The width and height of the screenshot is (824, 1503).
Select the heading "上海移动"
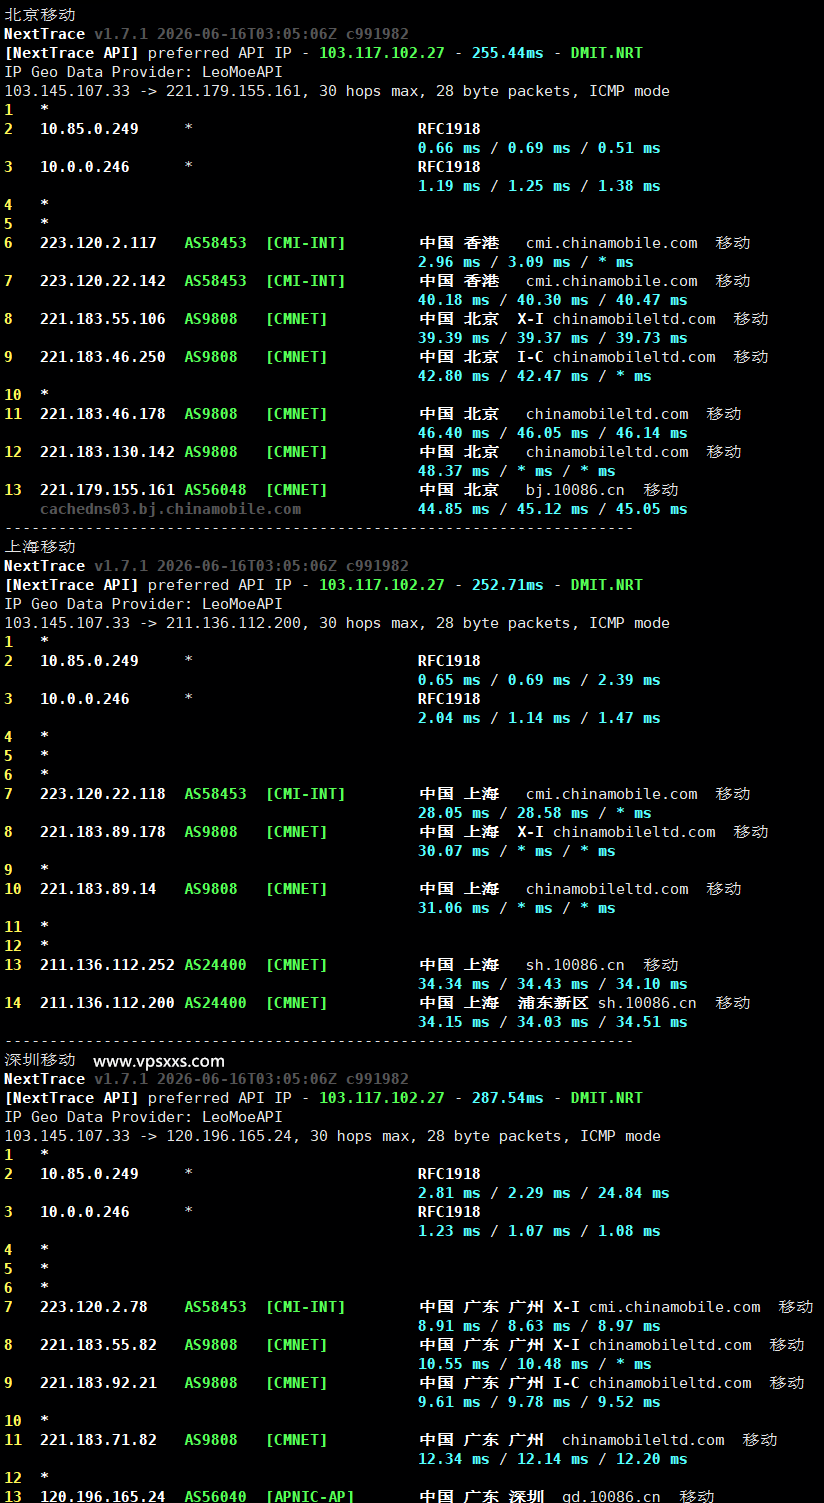[x=40, y=547]
